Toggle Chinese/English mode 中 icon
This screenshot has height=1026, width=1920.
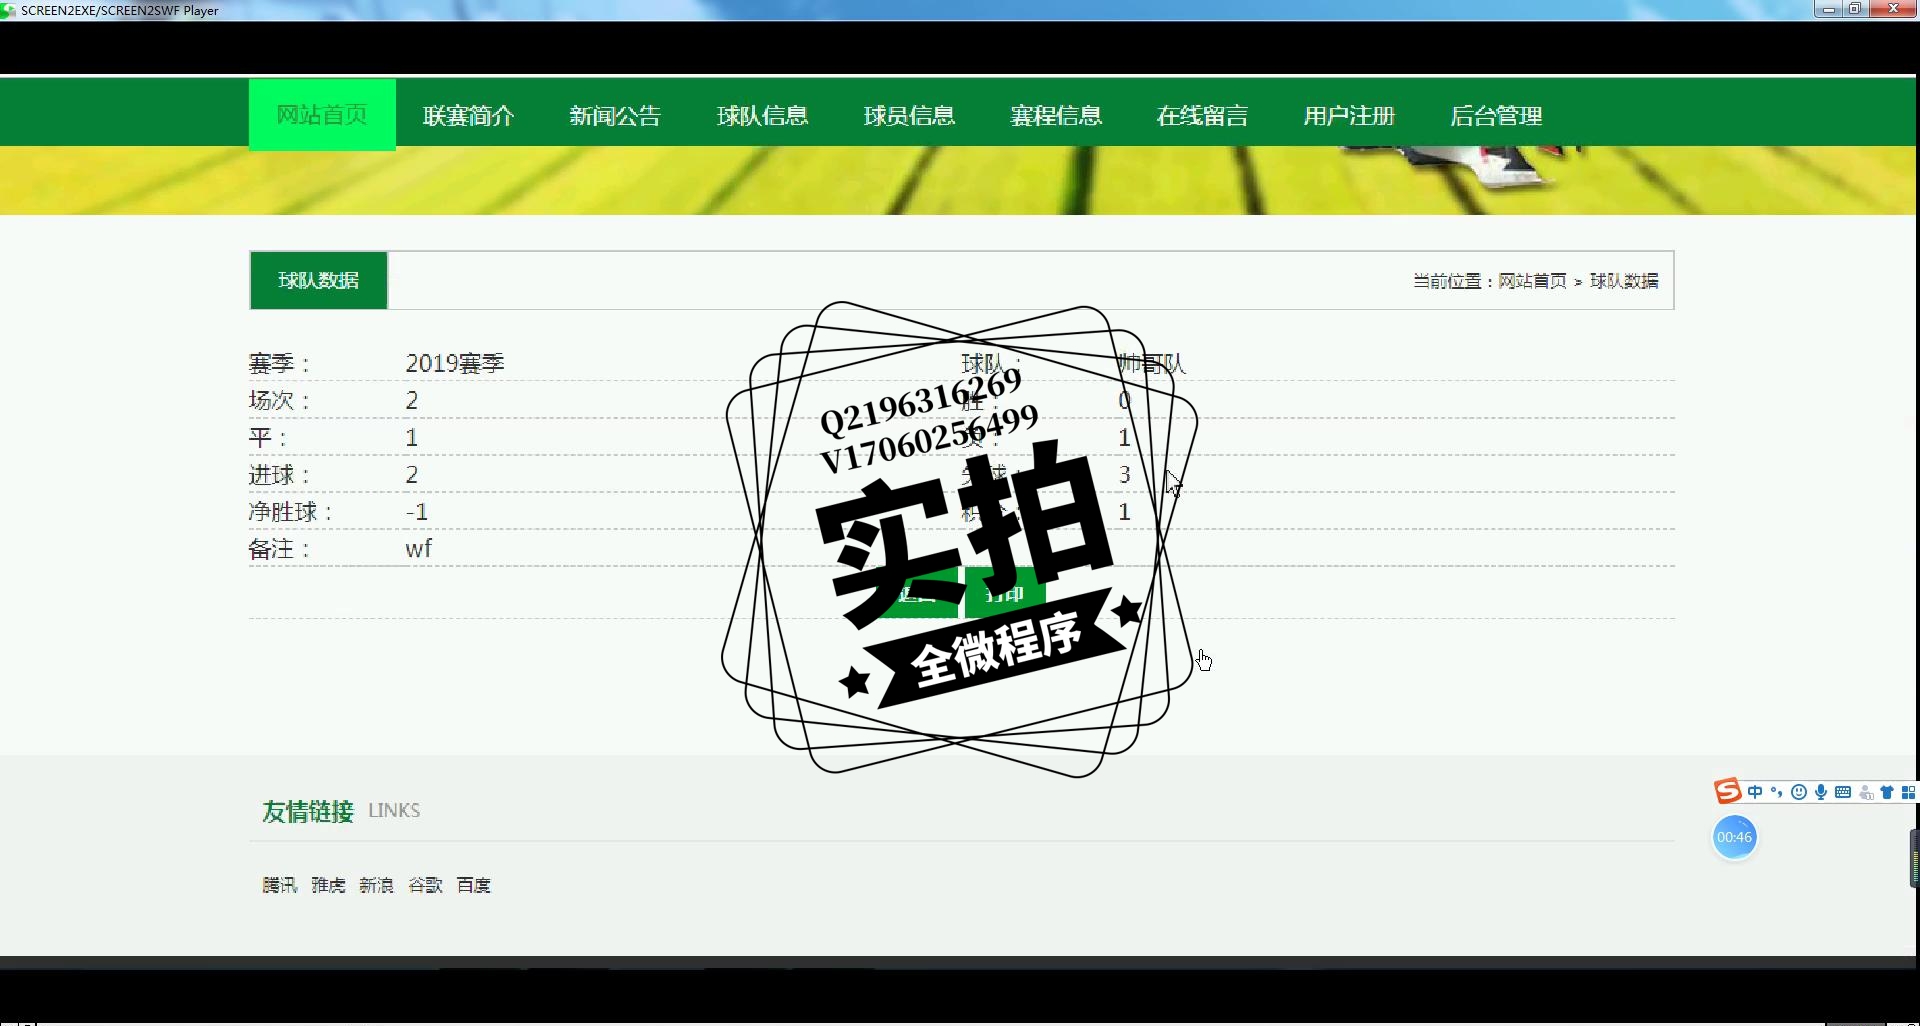(x=1755, y=793)
